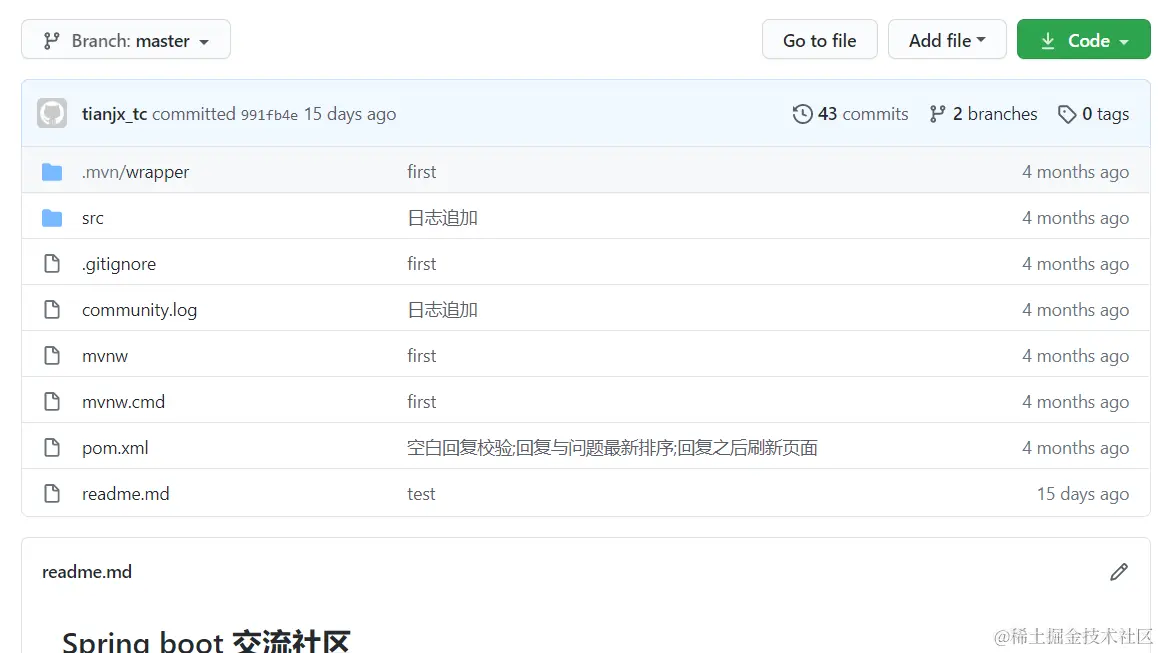Open commit hash 991fb4e
Screen dimensions: 1160x653
(x=269, y=115)
